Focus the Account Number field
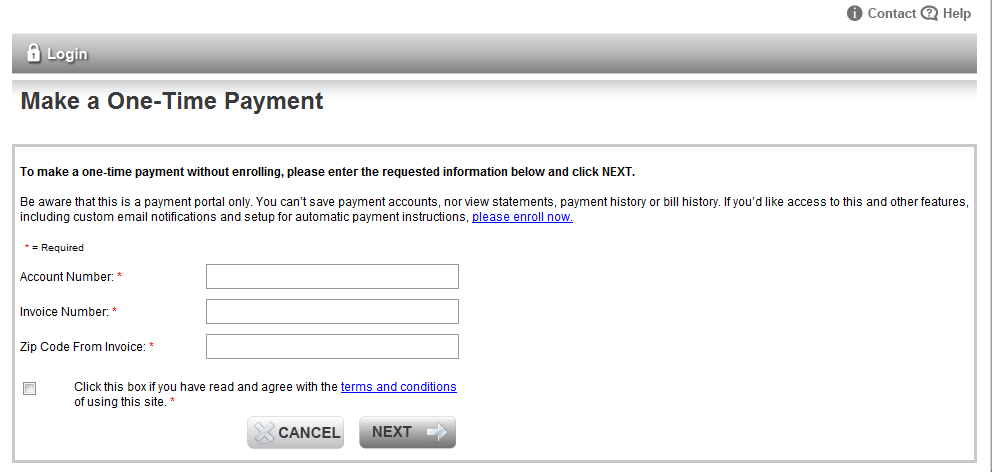992x472 pixels. point(332,276)
